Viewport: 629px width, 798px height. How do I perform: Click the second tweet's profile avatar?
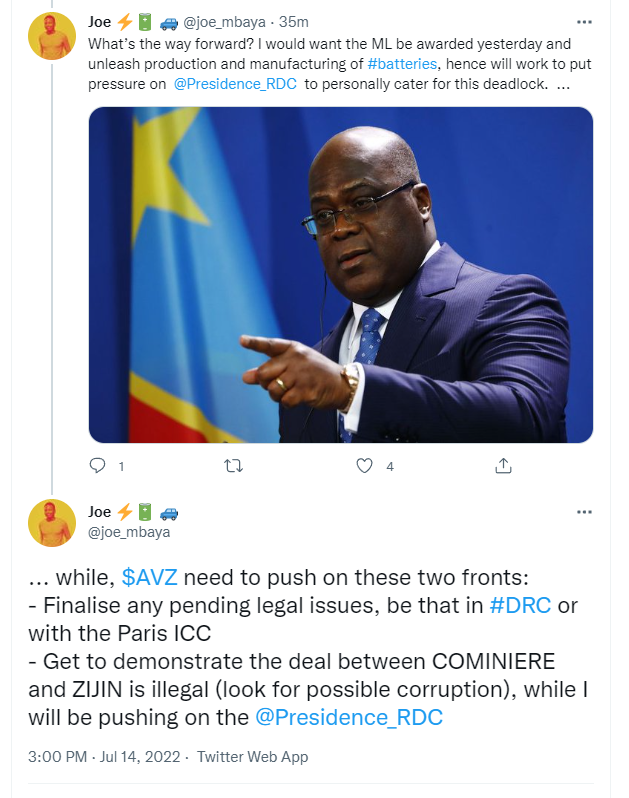(52, 522)
